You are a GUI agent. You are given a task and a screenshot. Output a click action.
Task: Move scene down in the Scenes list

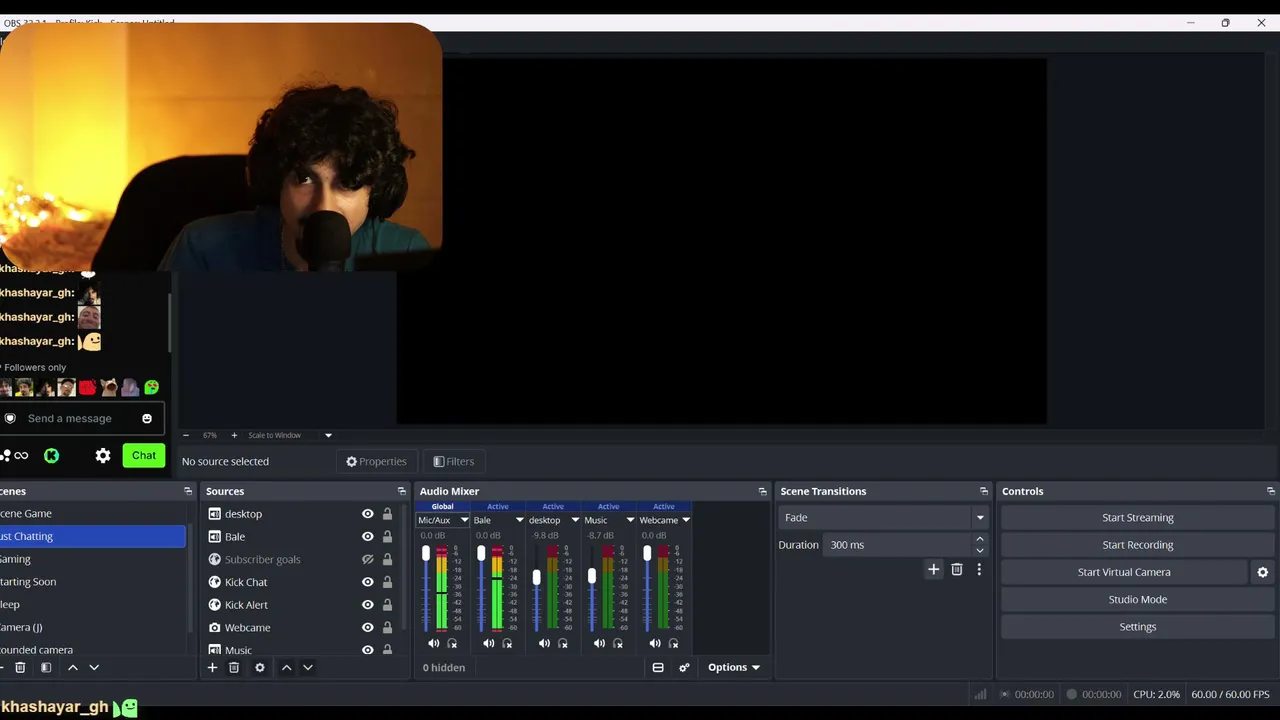(94, 667)
